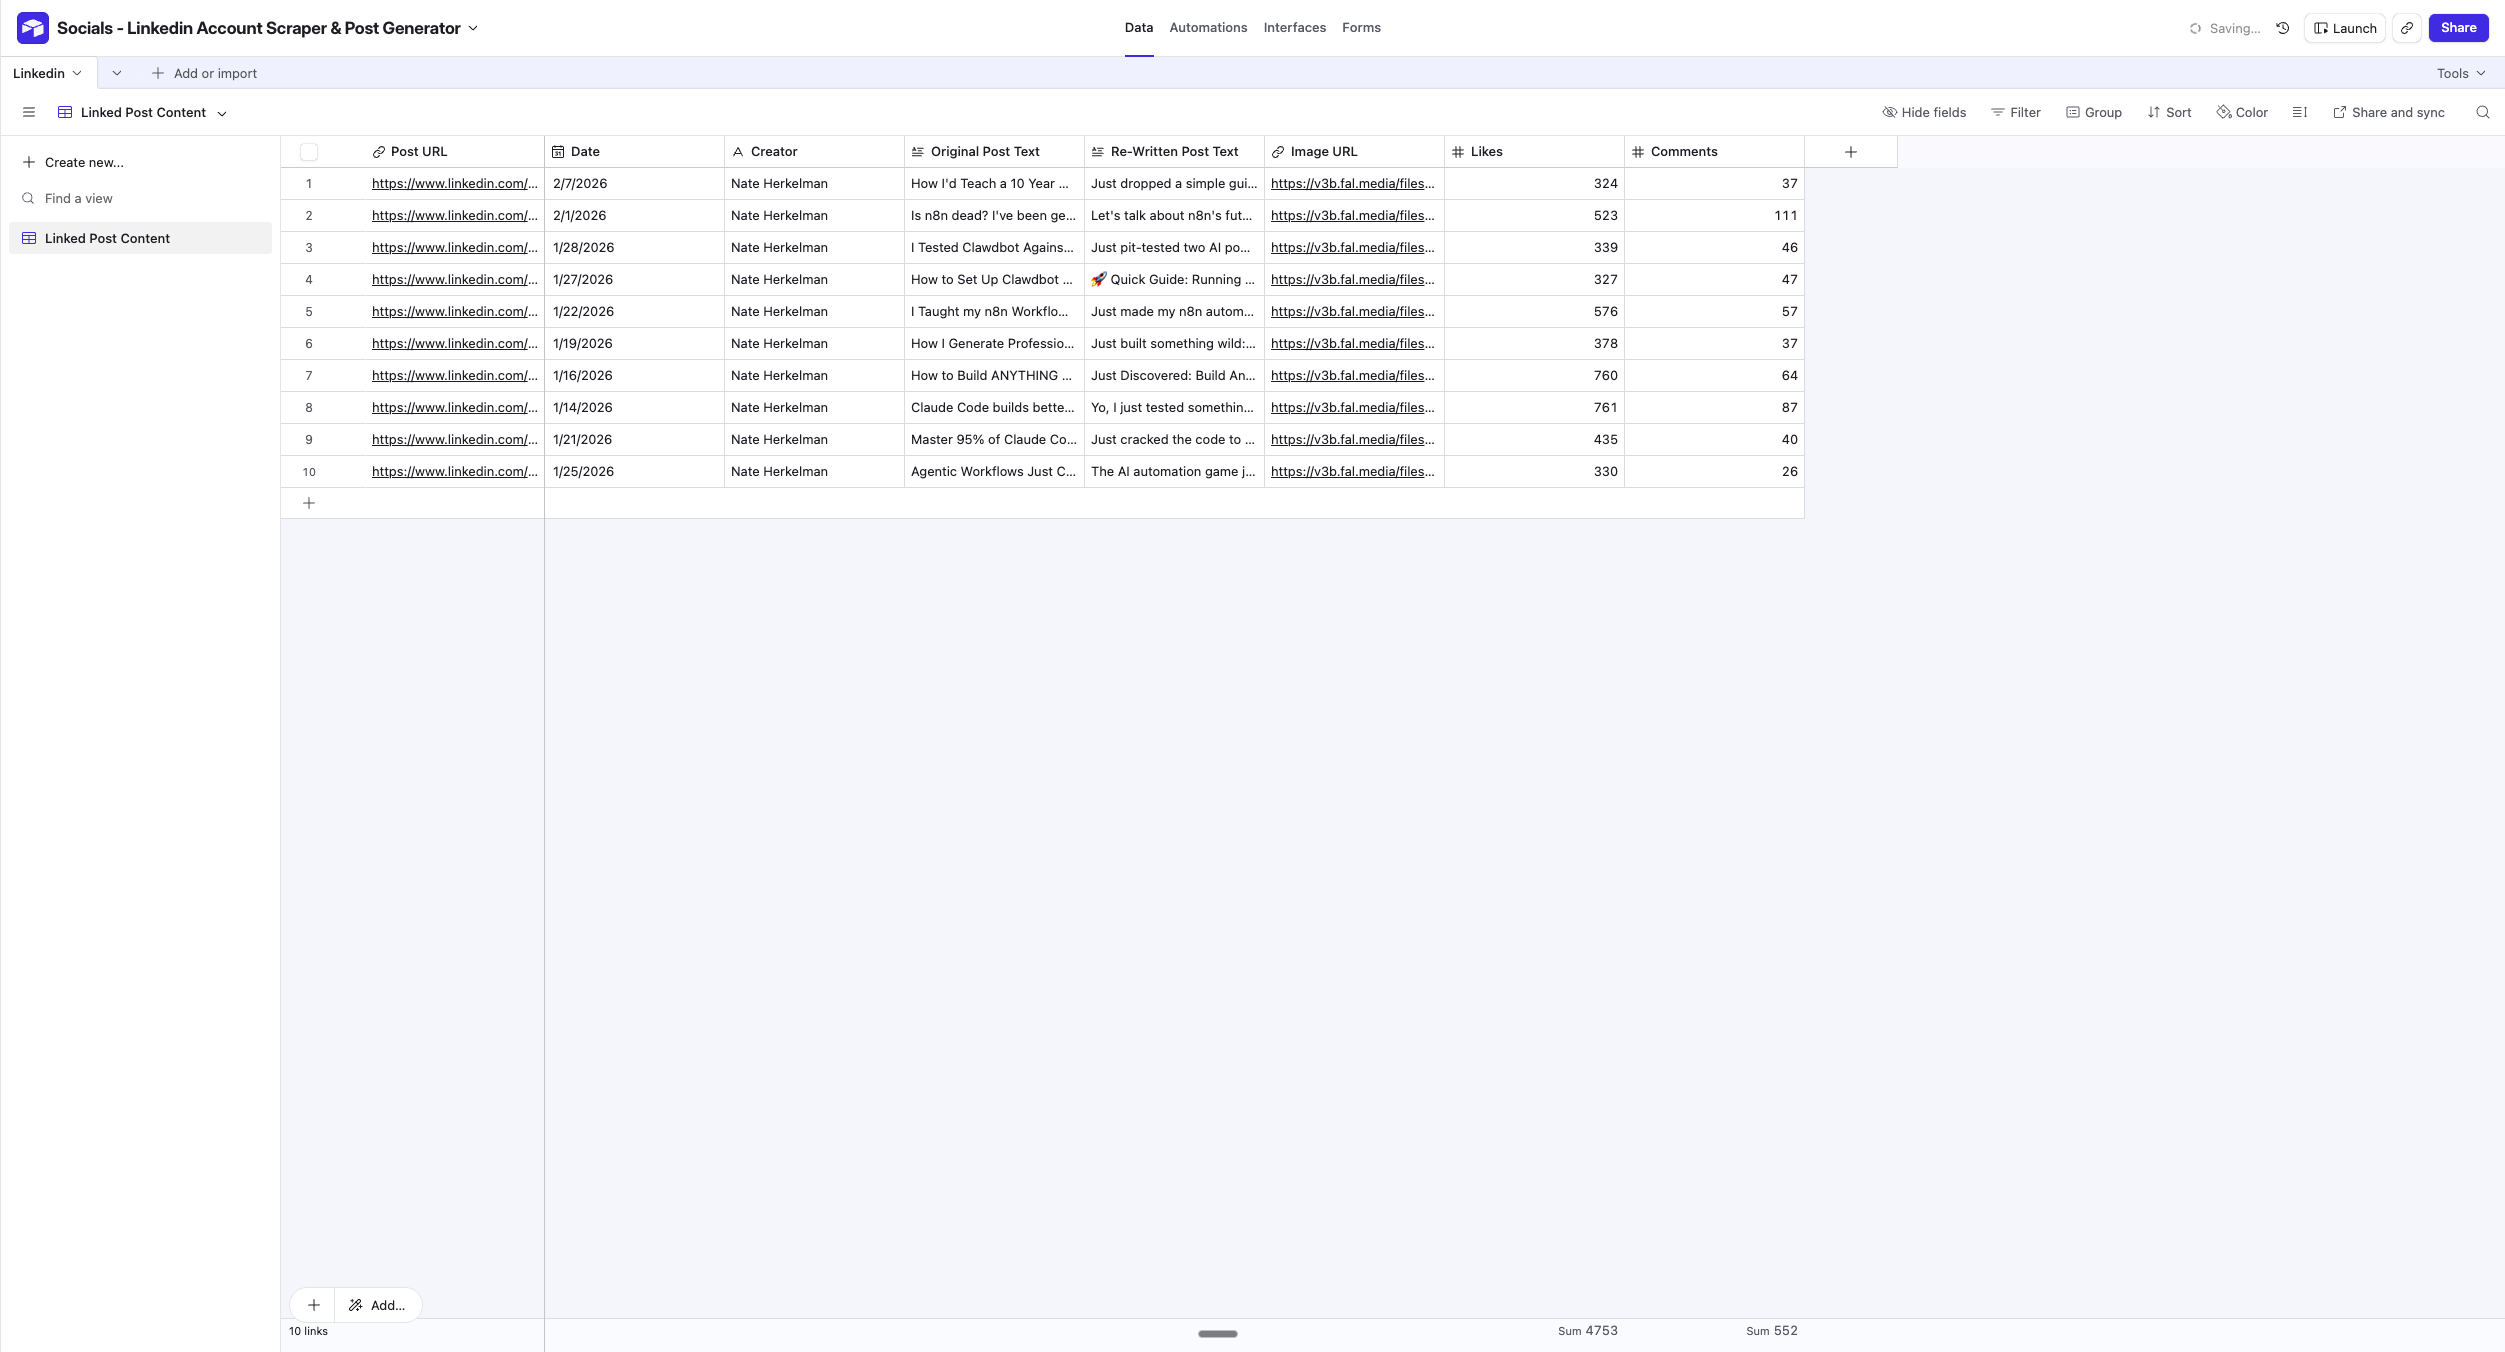The image size is (2505, 1352).
Task: Open the search magnifier in view toolbar
Action: tap(2483, 112)
